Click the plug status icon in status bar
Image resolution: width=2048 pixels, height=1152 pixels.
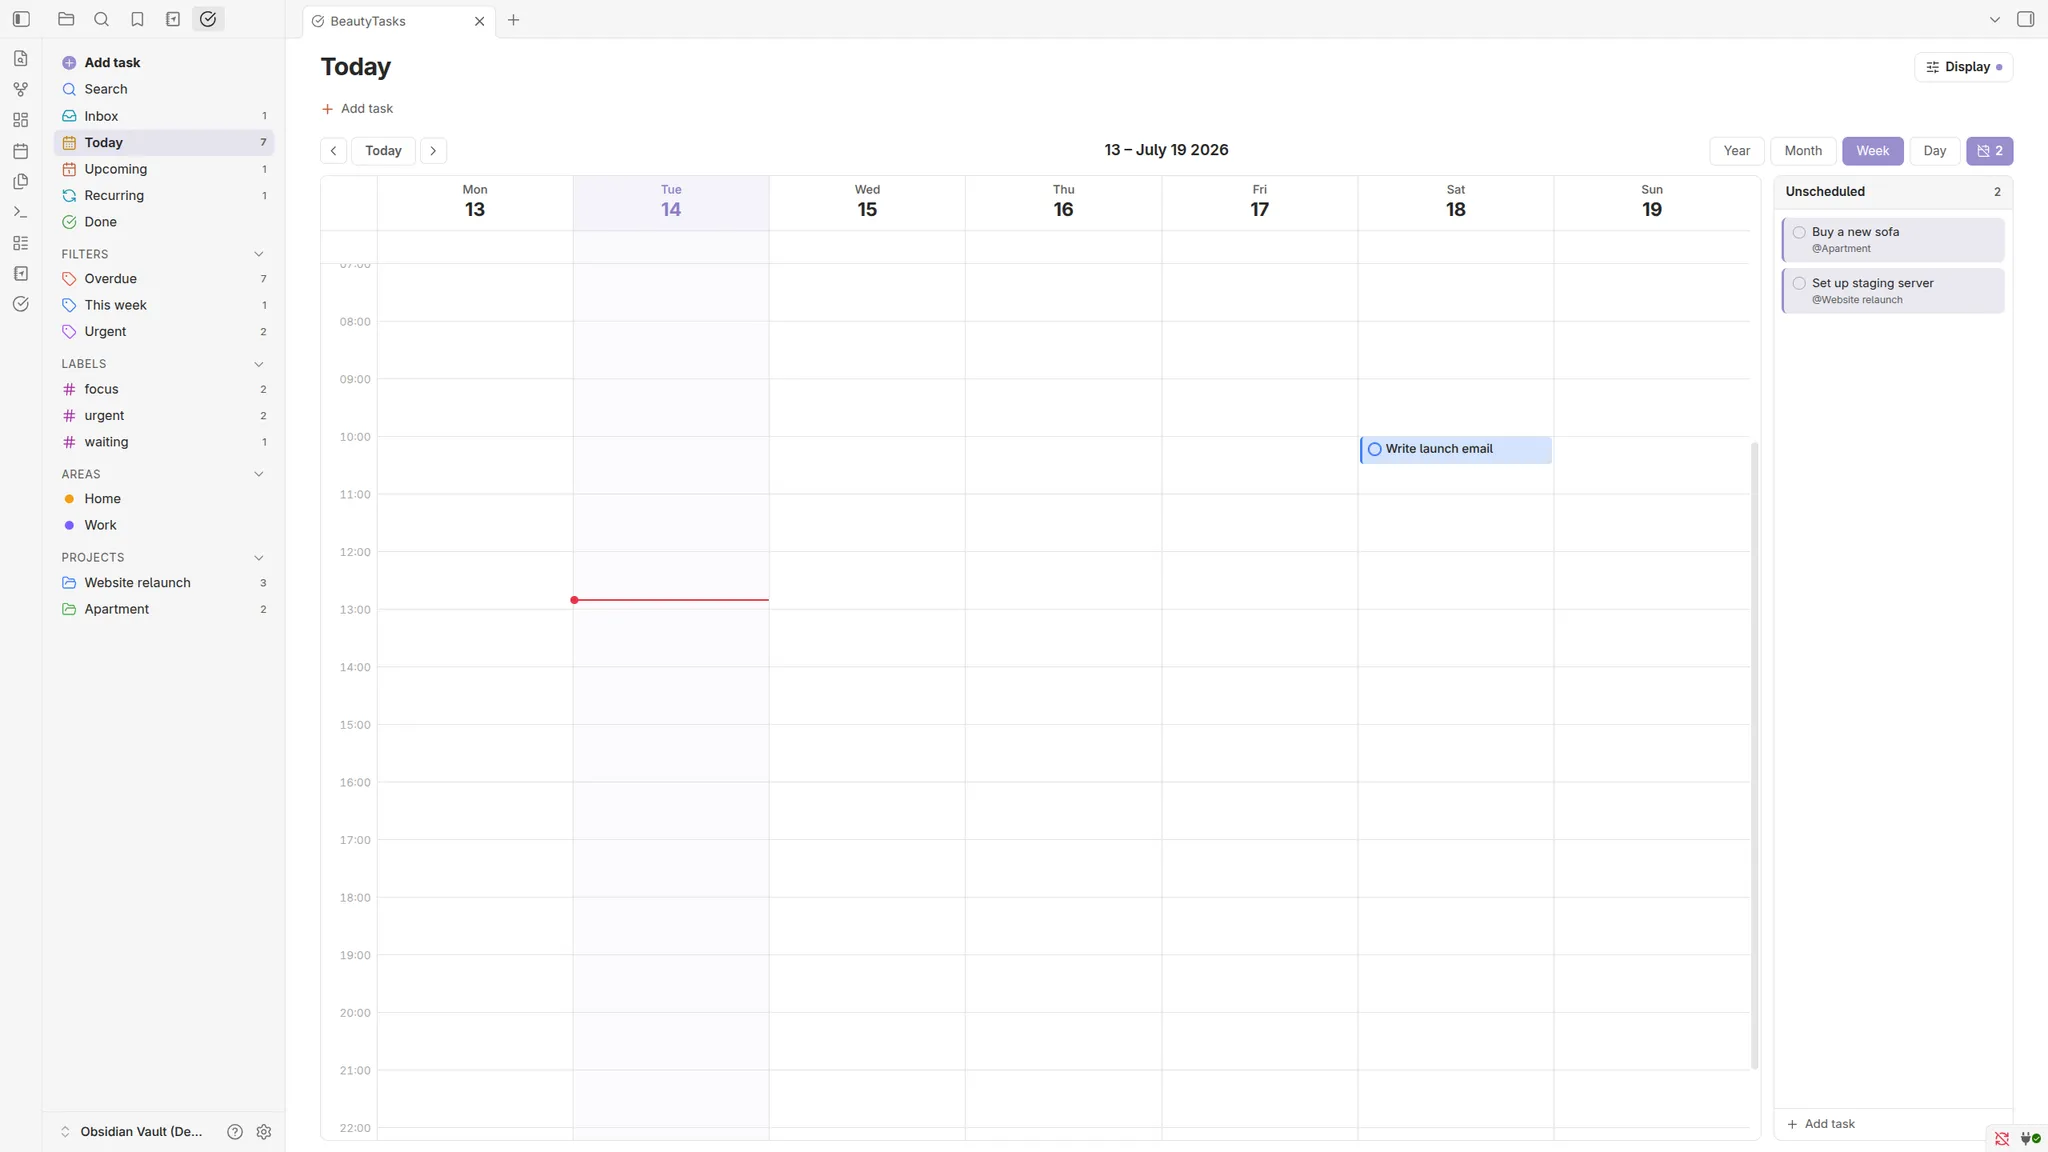point(2030,1138)
